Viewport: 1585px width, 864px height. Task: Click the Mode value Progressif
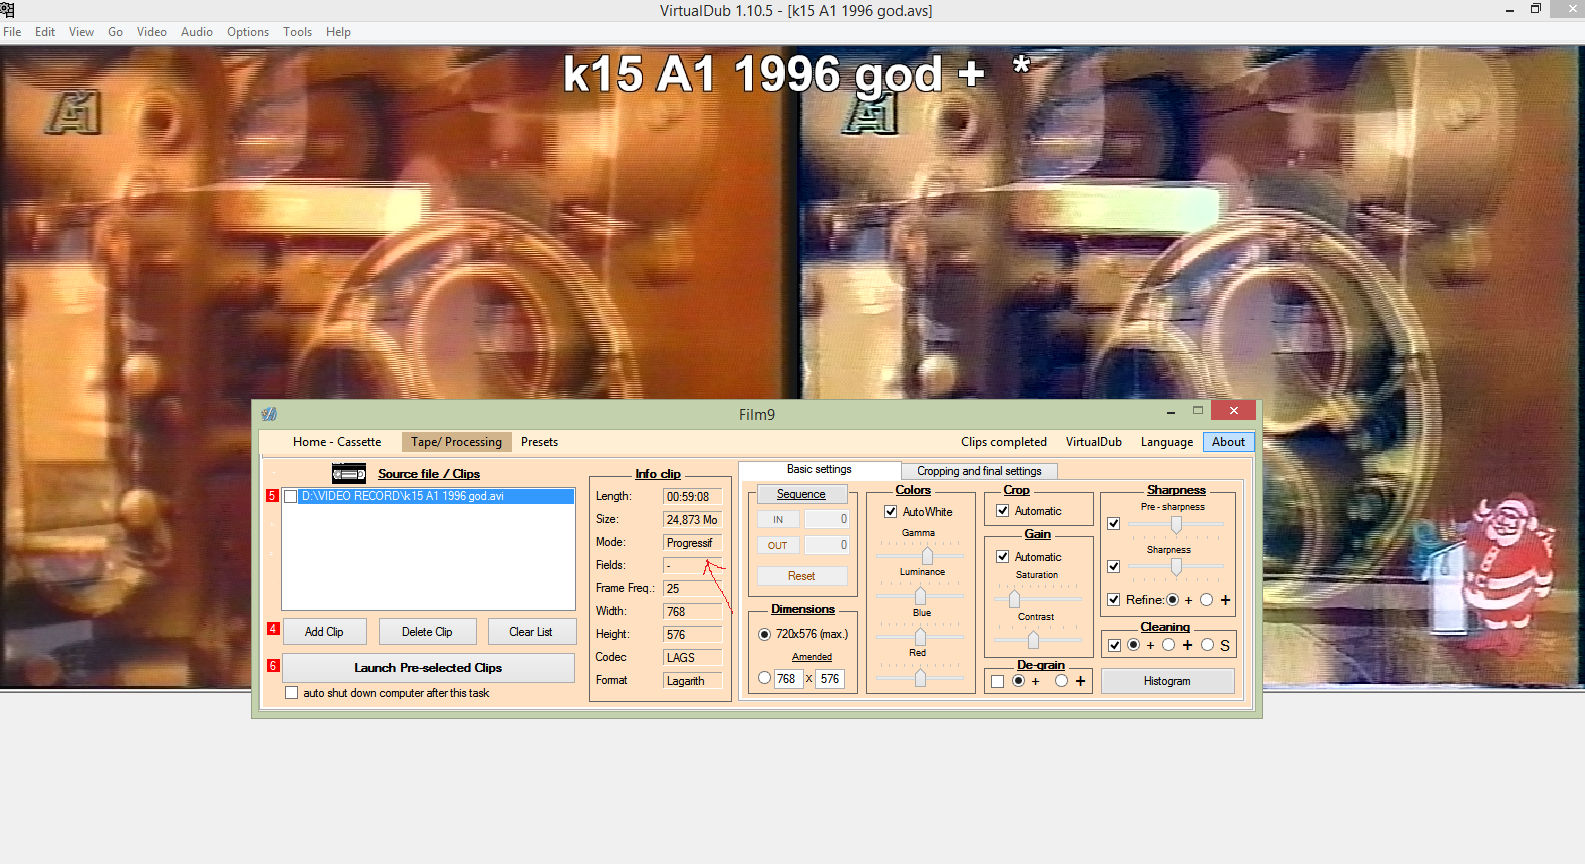point(692,543)
